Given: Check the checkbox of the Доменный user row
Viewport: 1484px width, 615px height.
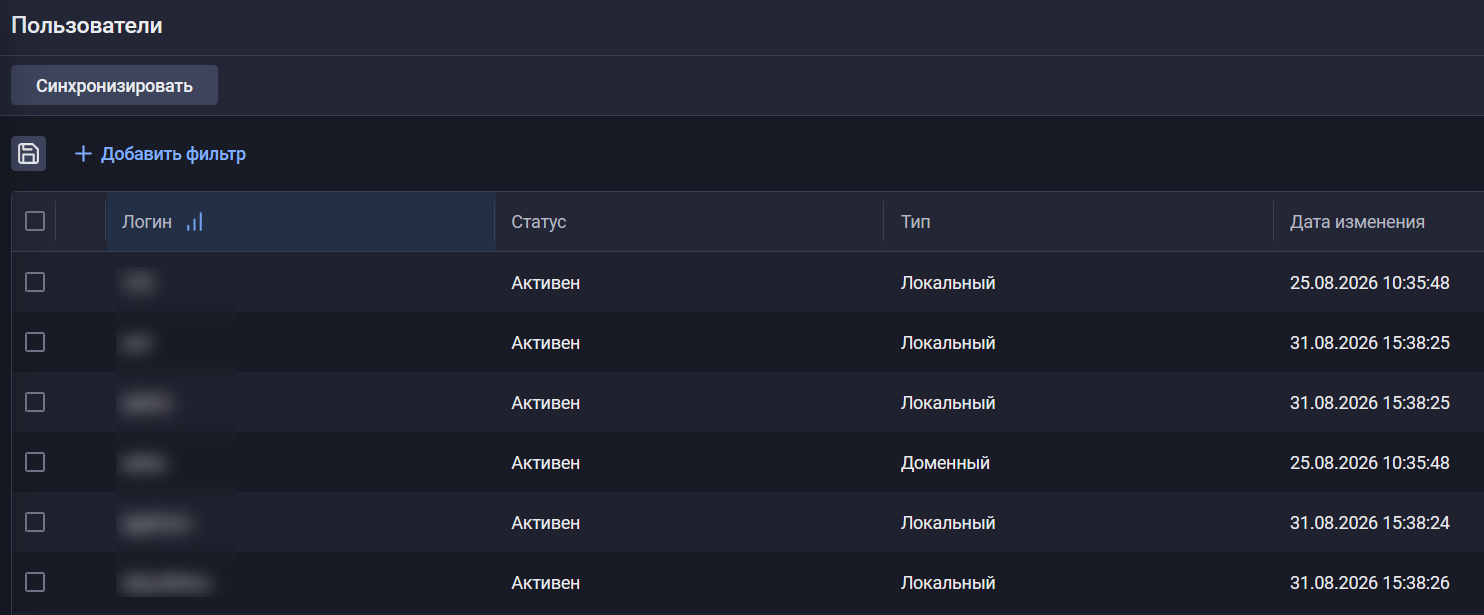Looking at the screenshot, I should pos(35,462).
